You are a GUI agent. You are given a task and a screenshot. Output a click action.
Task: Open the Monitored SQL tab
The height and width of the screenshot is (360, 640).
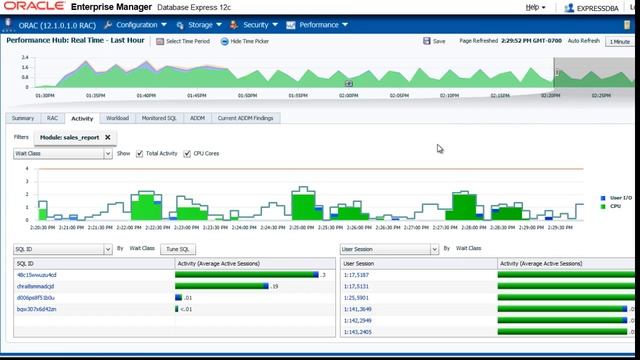click(159, 118)
